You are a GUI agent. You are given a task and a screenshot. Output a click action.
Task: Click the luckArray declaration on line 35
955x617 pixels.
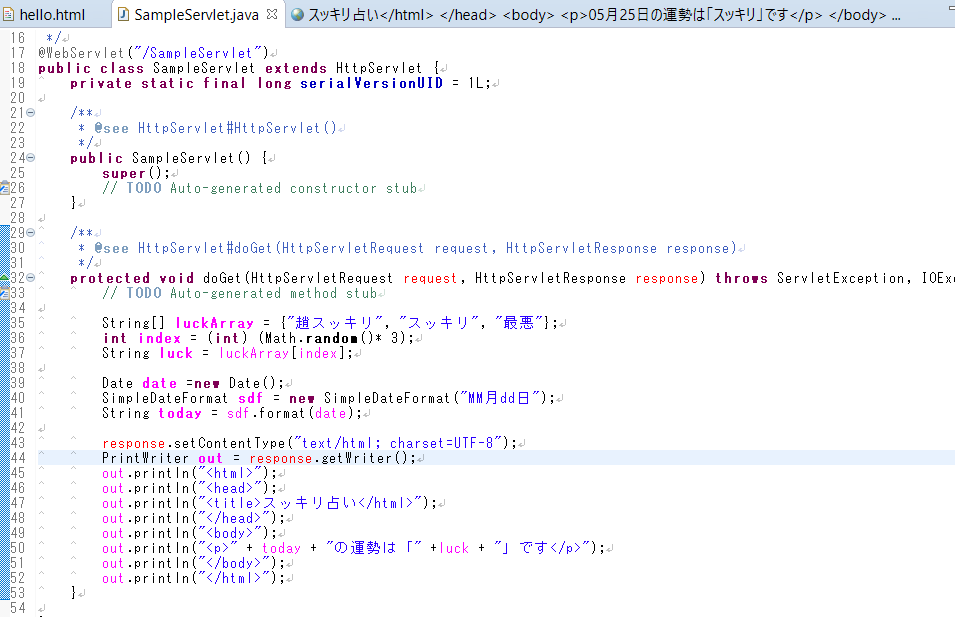[214, 323]
